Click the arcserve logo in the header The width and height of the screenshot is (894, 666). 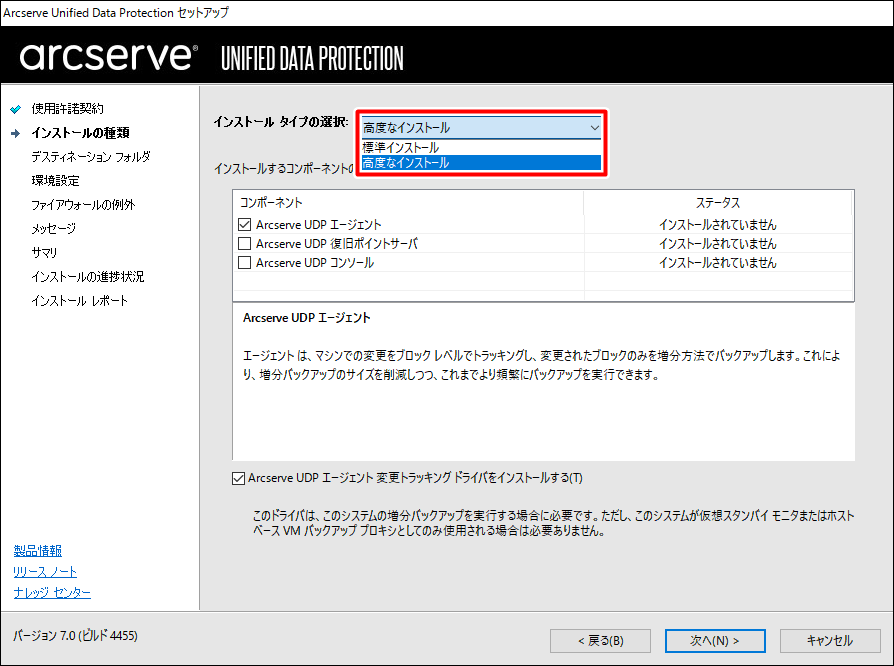(x=108, y=56)
